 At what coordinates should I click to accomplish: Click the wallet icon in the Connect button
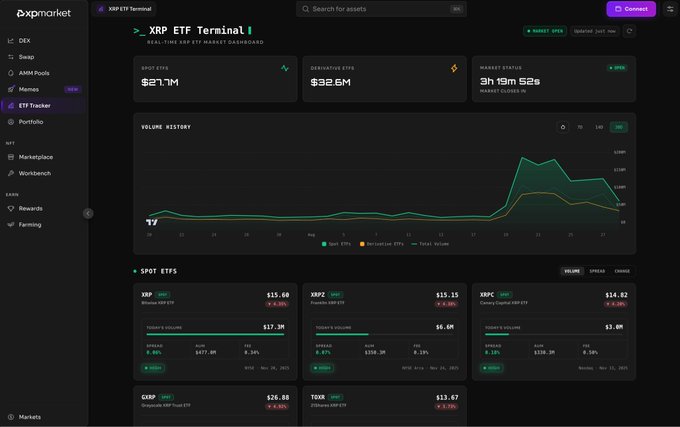click(x=618, y=9)
